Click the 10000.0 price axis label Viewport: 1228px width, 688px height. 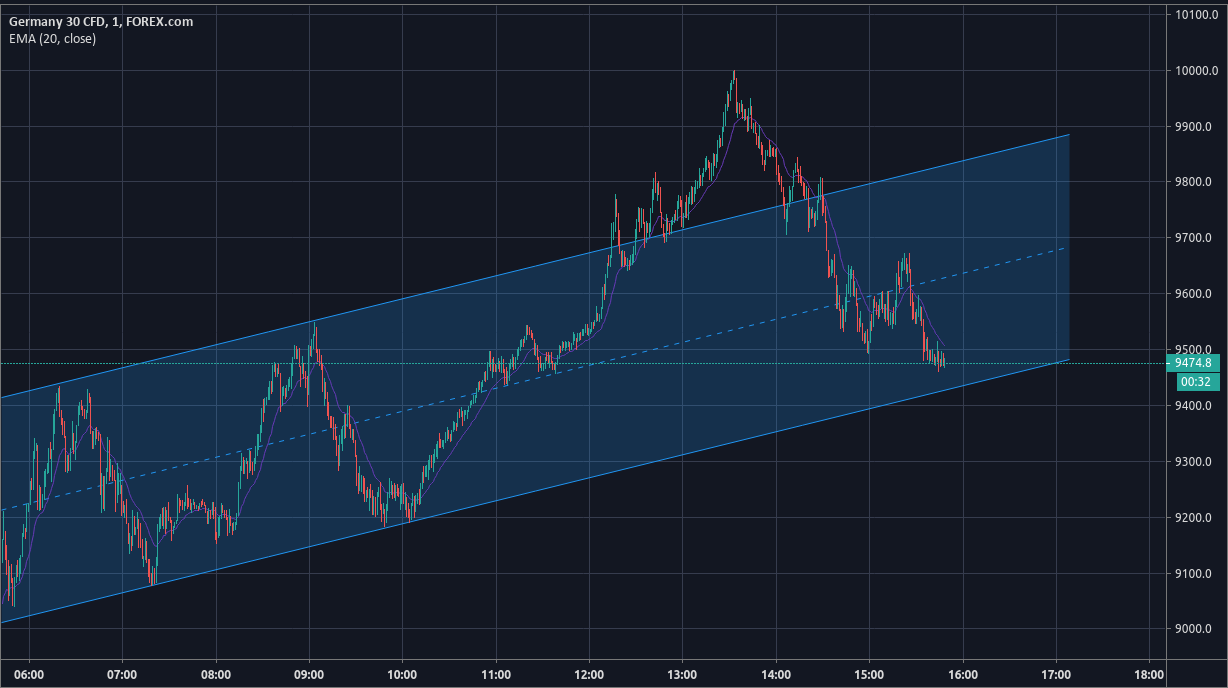1197,72
